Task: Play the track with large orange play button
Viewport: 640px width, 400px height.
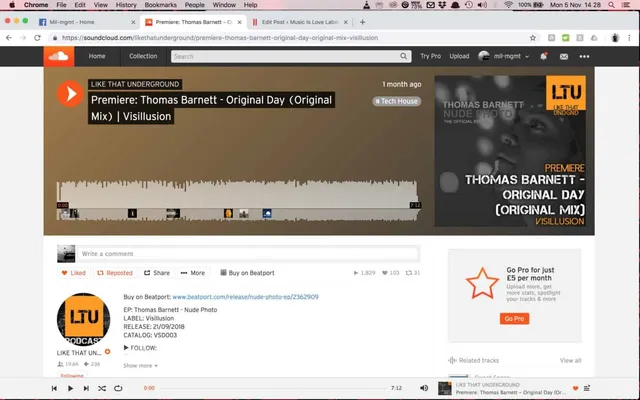Action: [70, 94]
